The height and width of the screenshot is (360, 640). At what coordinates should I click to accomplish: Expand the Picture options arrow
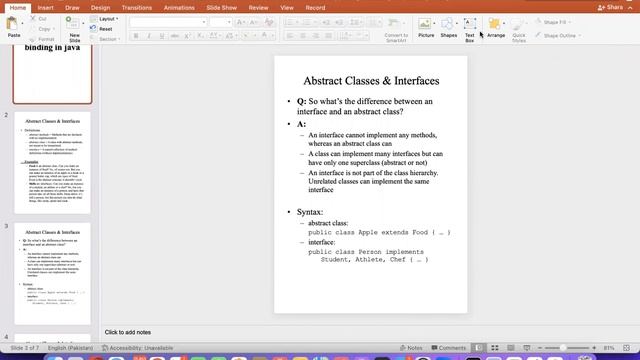click(x=434, y=23)
